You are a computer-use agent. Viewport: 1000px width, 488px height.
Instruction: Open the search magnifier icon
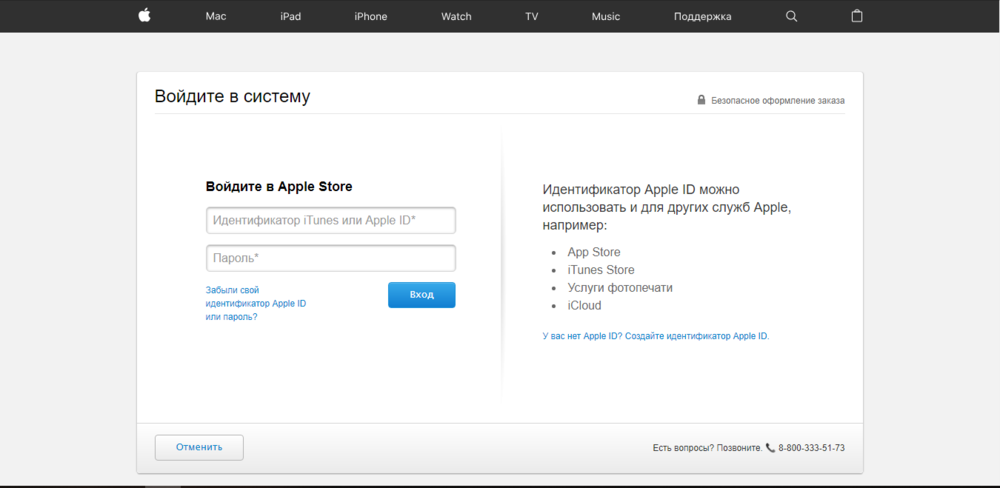coord(791,17)
